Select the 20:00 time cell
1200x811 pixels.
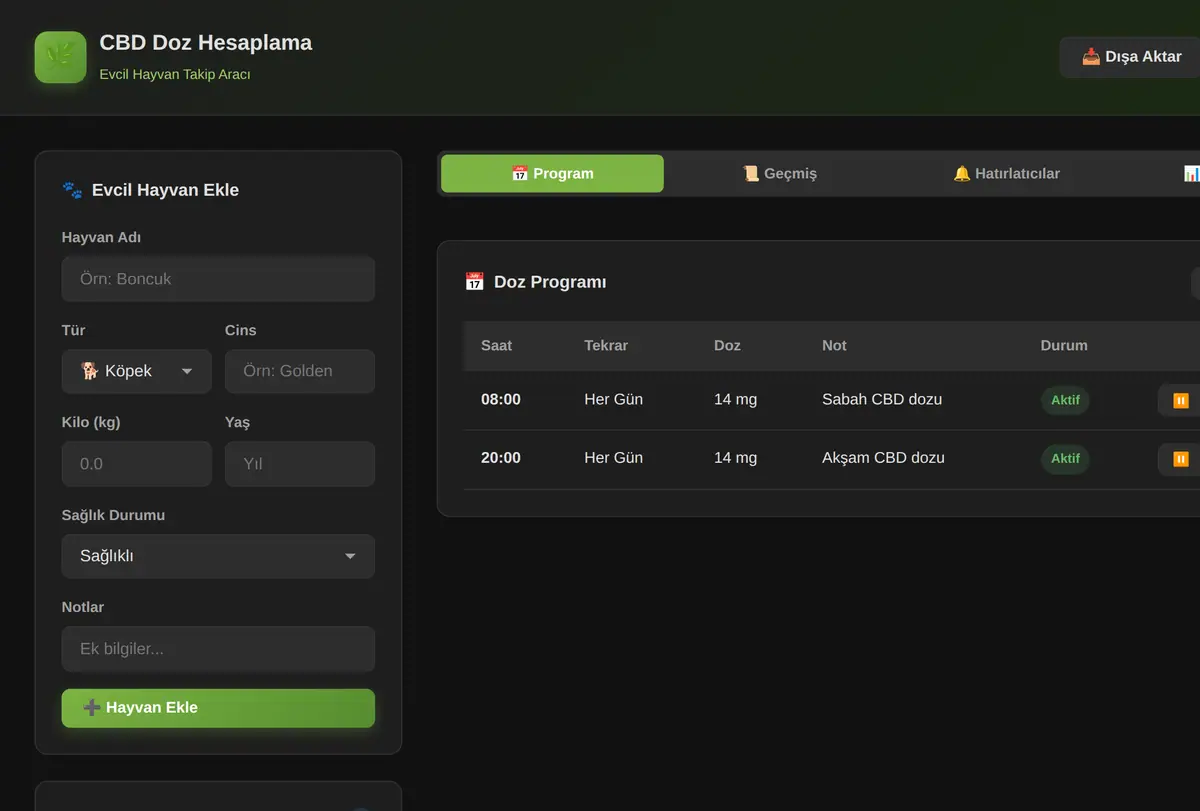(x=501, y=457)
